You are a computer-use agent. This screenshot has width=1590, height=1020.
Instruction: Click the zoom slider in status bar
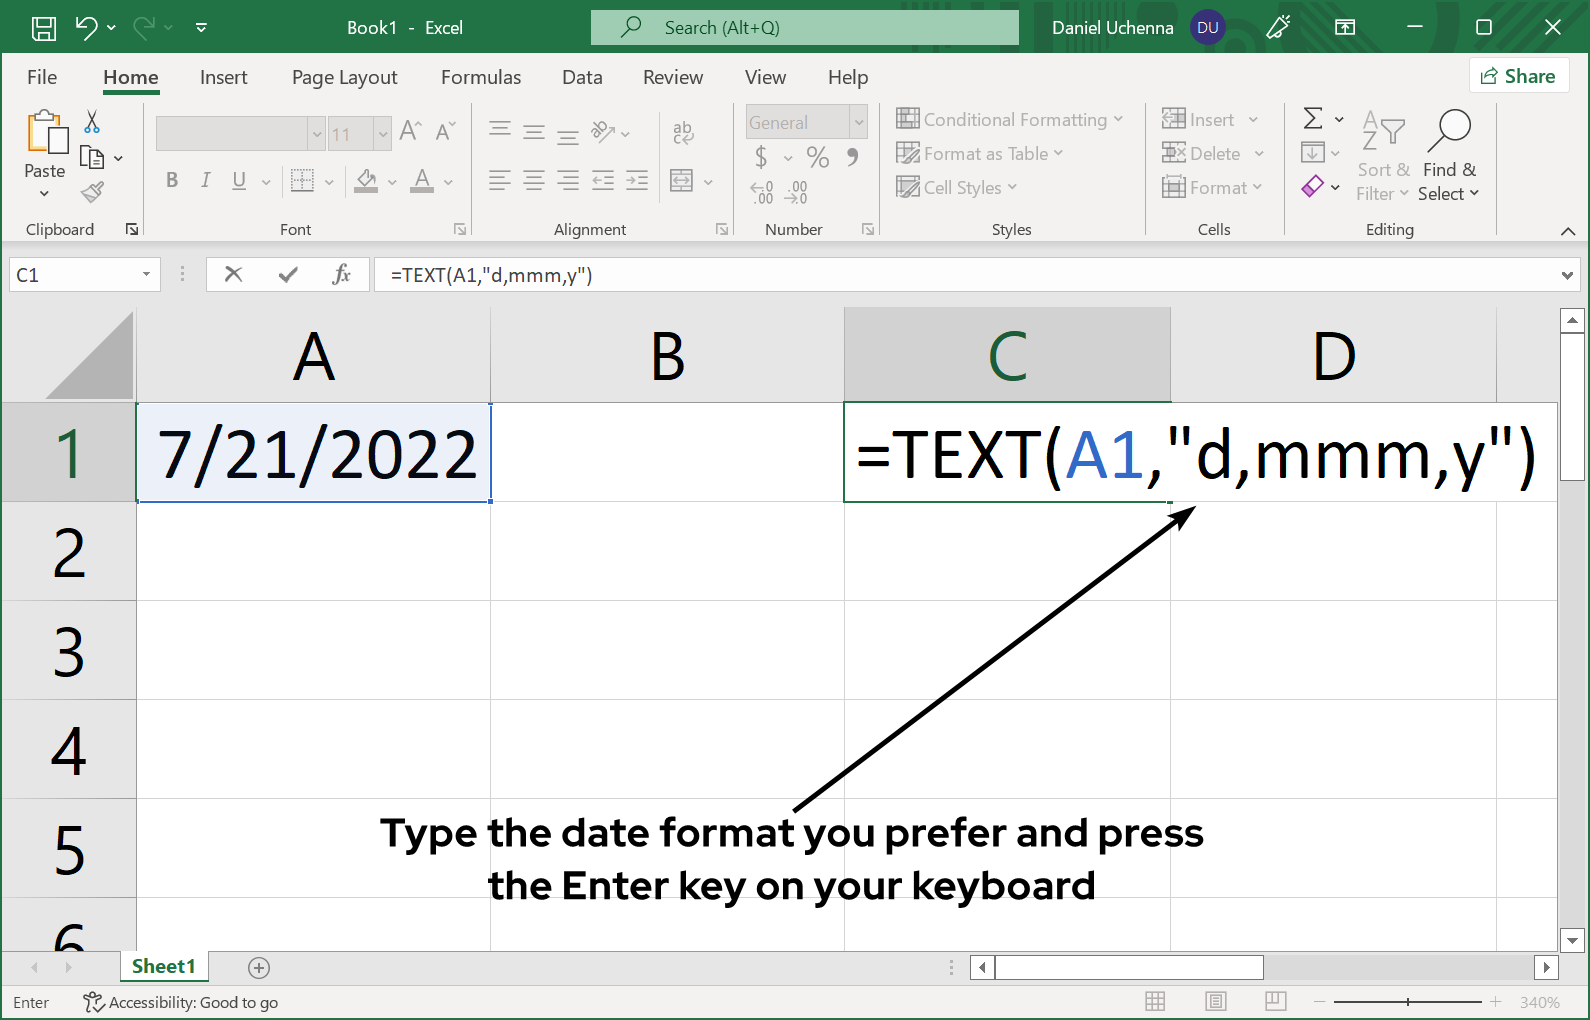tap(1407, 1002)
